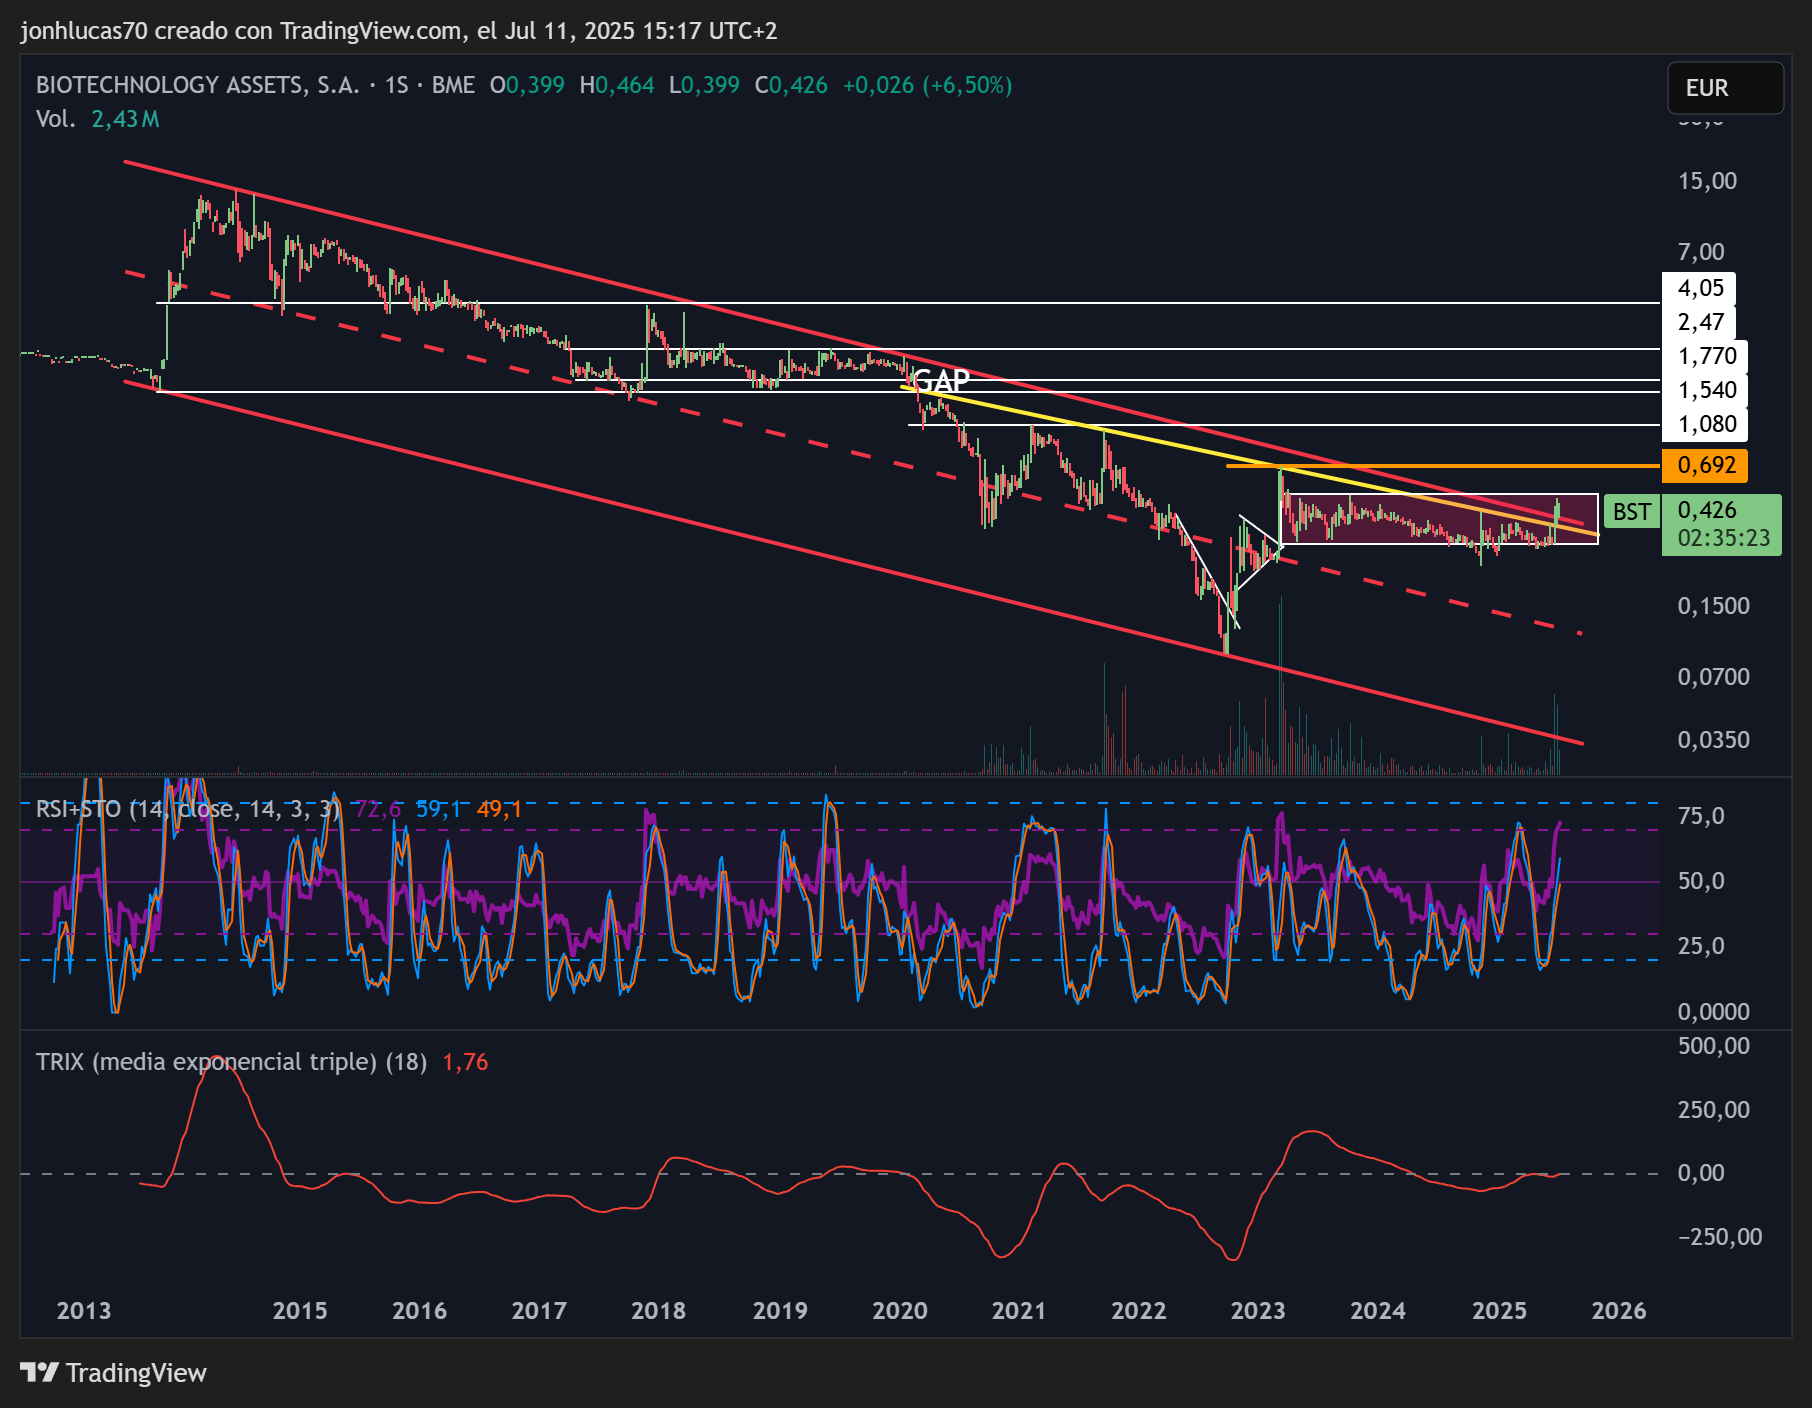Click the 4,05 horizontal level label
1812x1408 pixels.
[1699, 288]
